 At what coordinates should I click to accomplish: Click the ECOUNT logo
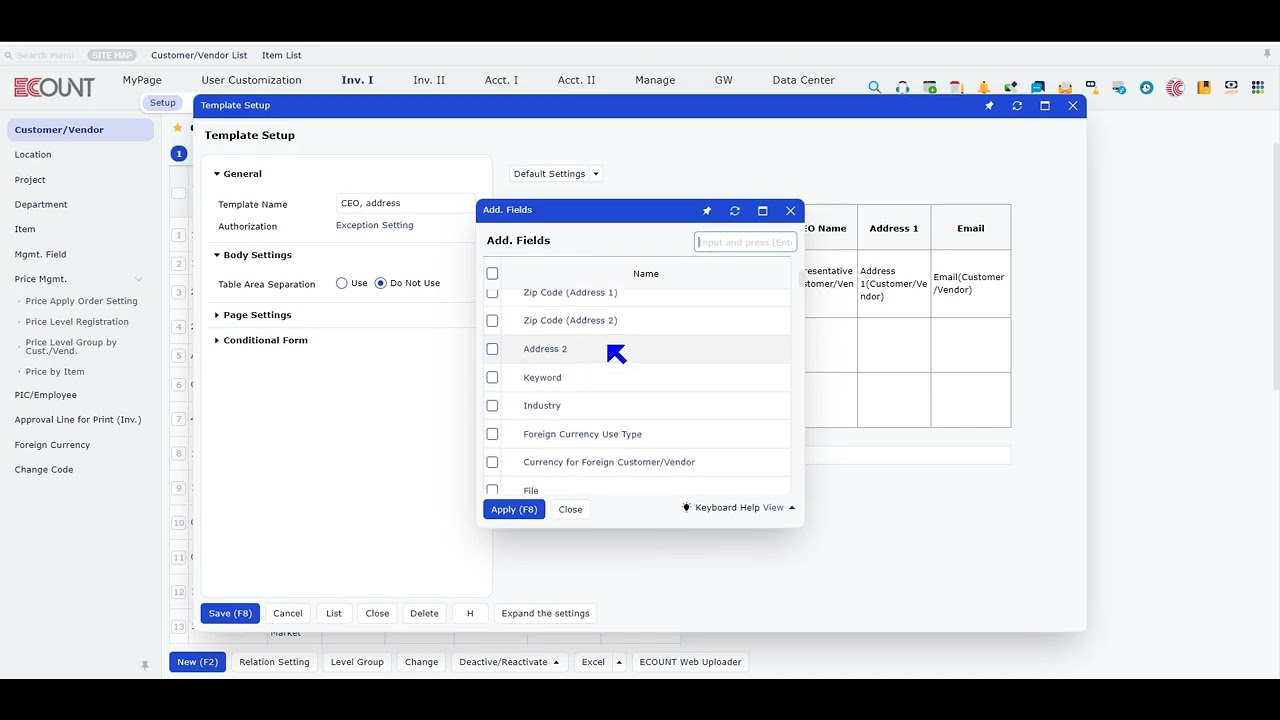tap(54, 87)
